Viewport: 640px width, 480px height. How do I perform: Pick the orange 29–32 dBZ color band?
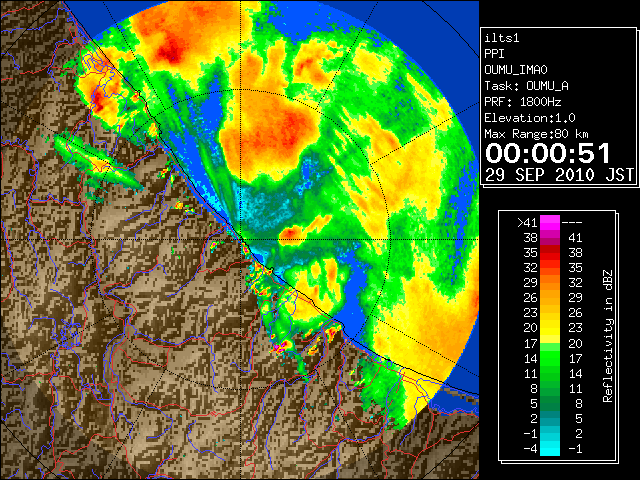click(550, 283)
